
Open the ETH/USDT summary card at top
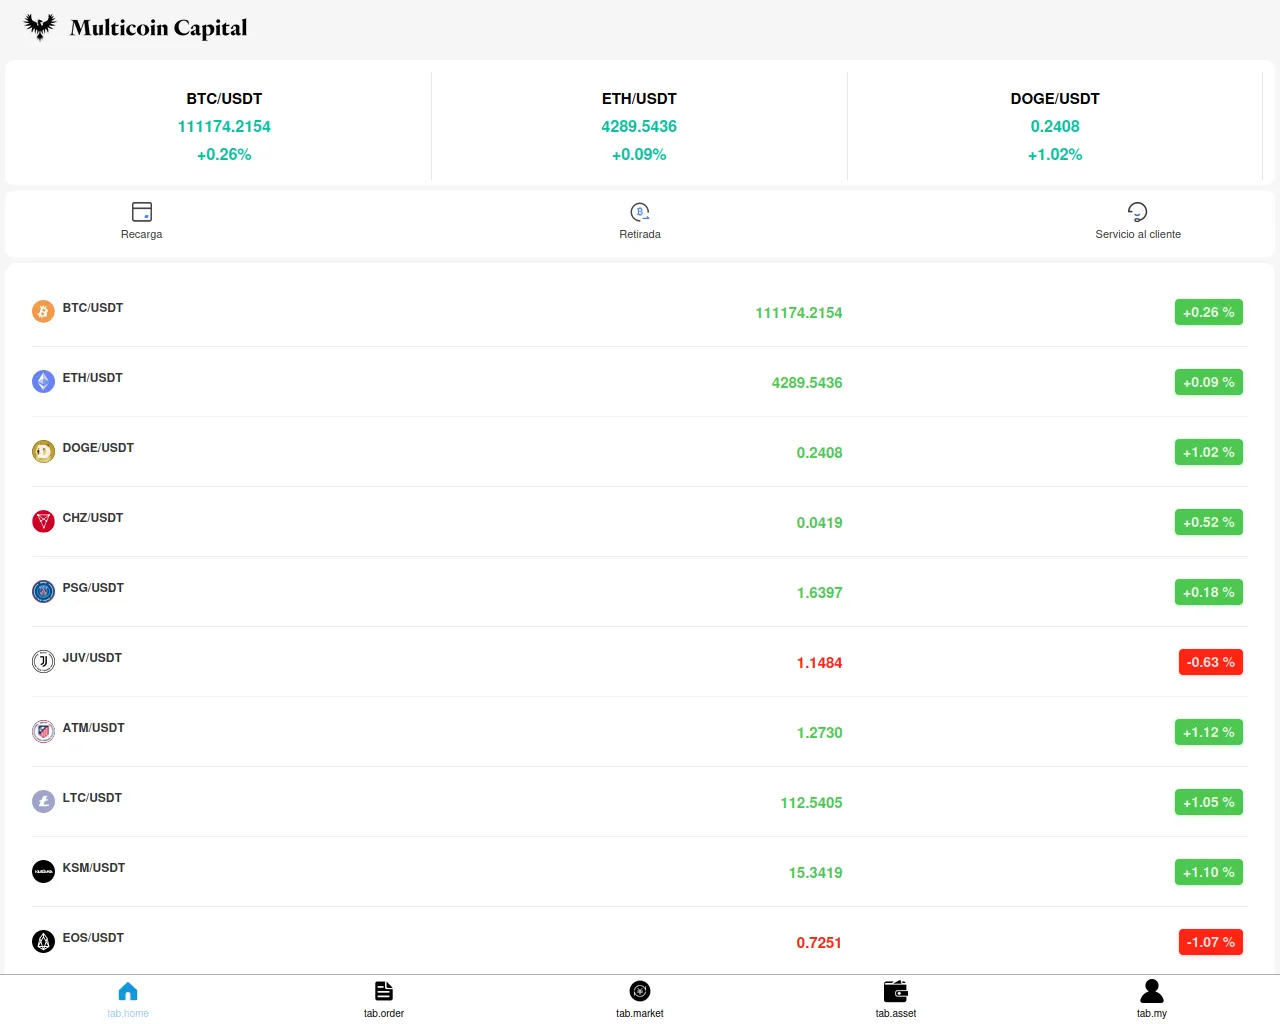pos(639,126)
